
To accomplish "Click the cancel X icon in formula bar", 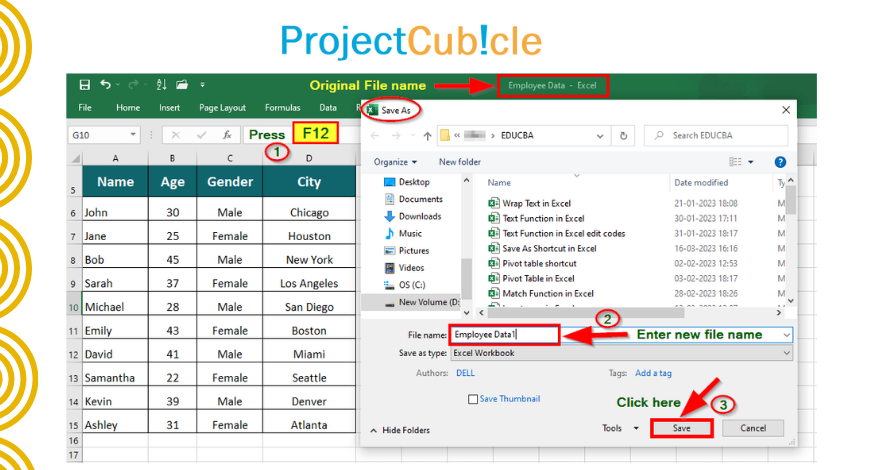I will coord(175,135).
